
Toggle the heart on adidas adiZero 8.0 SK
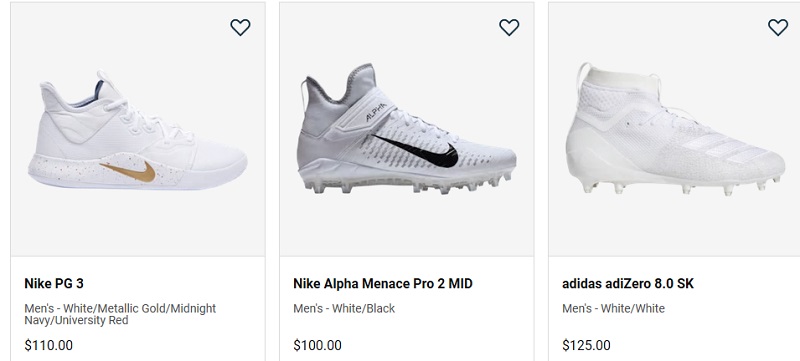[x=778, y=27]
